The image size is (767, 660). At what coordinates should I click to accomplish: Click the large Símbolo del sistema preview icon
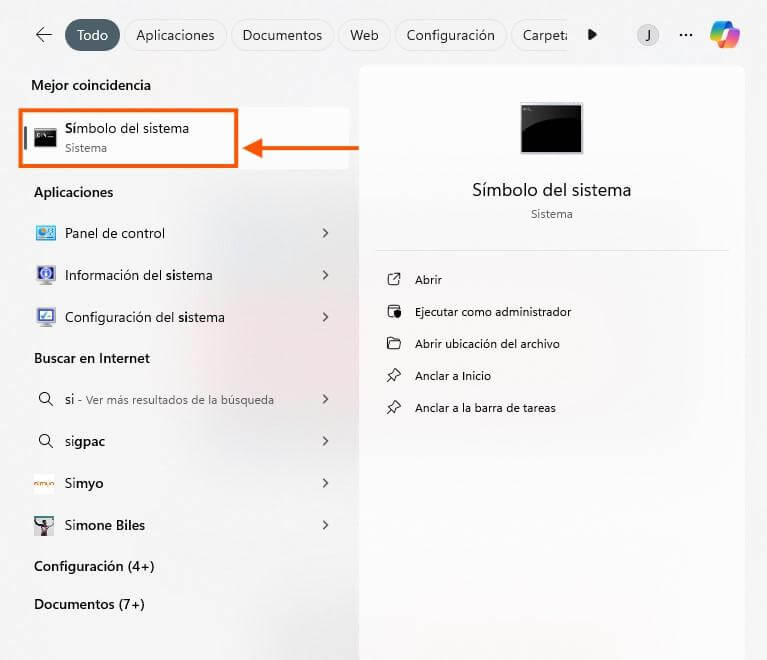[551, 129]
